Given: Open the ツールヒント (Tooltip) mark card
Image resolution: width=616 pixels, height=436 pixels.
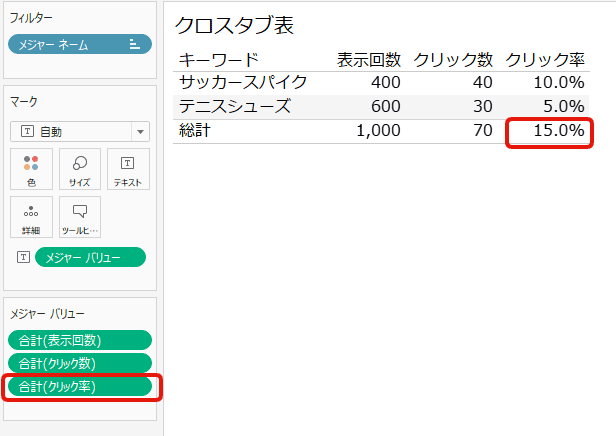Looking at the screenshot, I should [80, 217].
